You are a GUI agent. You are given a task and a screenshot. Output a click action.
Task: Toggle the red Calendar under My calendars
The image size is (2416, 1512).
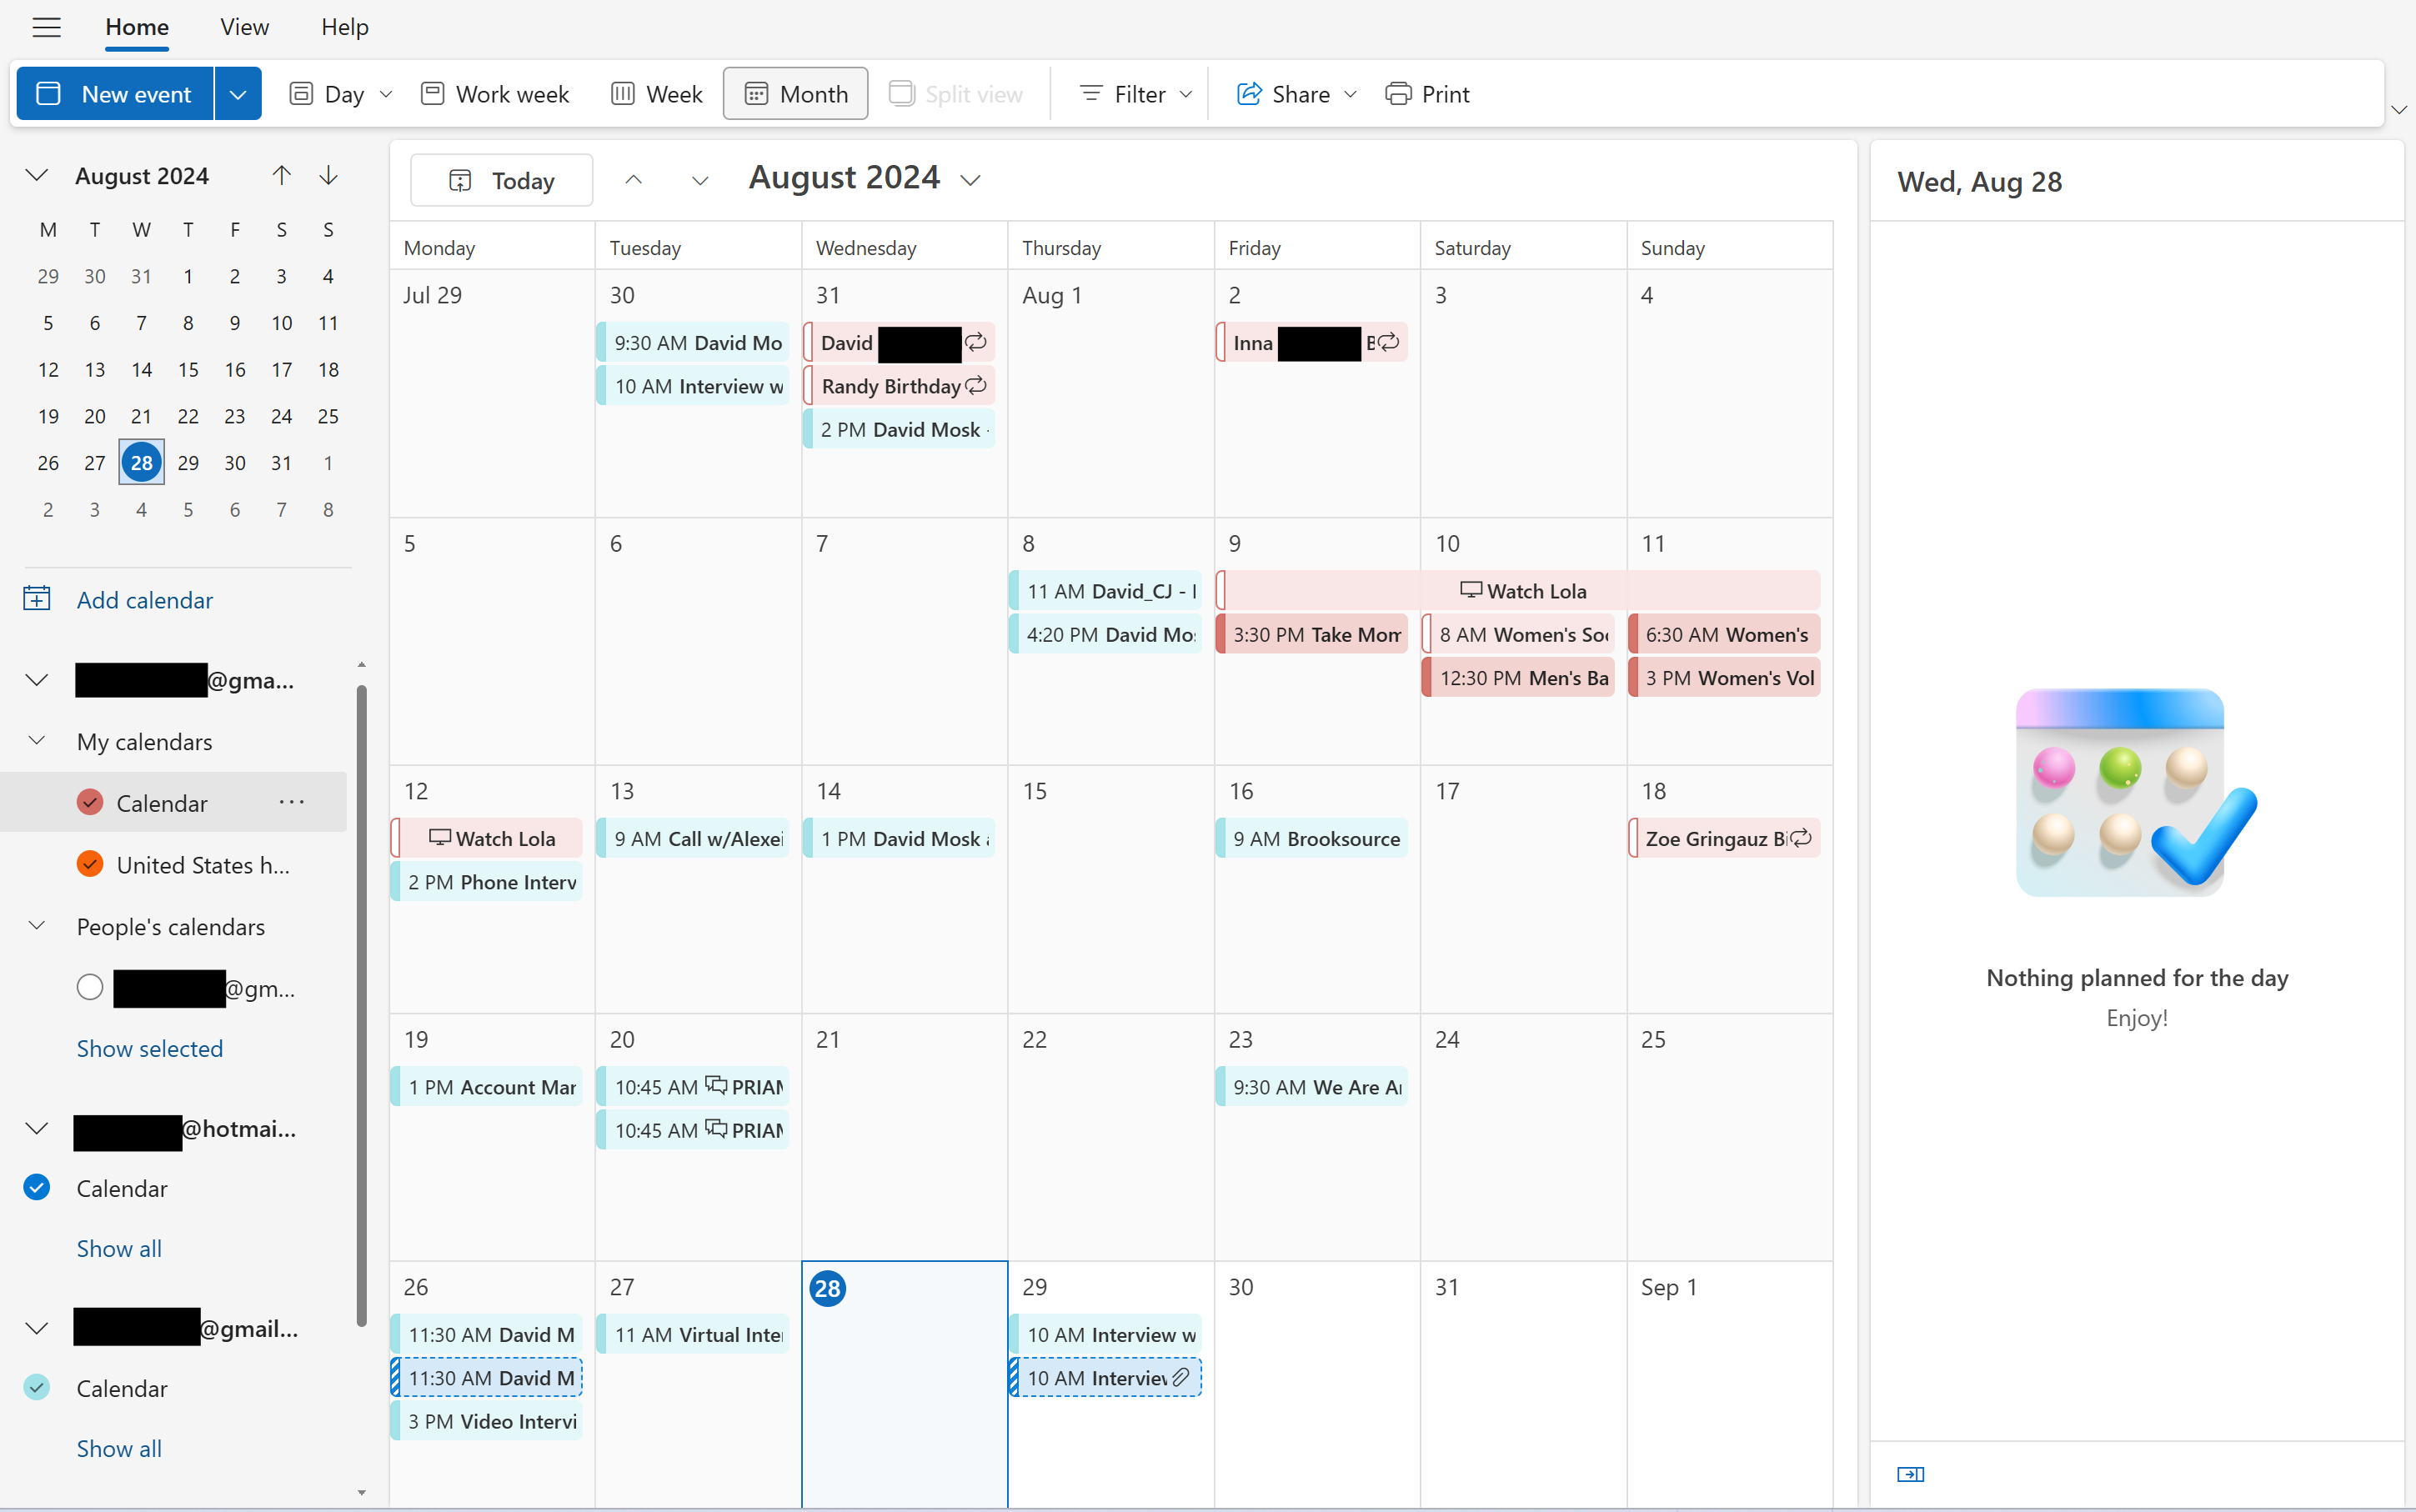click(x=90, y=803)
